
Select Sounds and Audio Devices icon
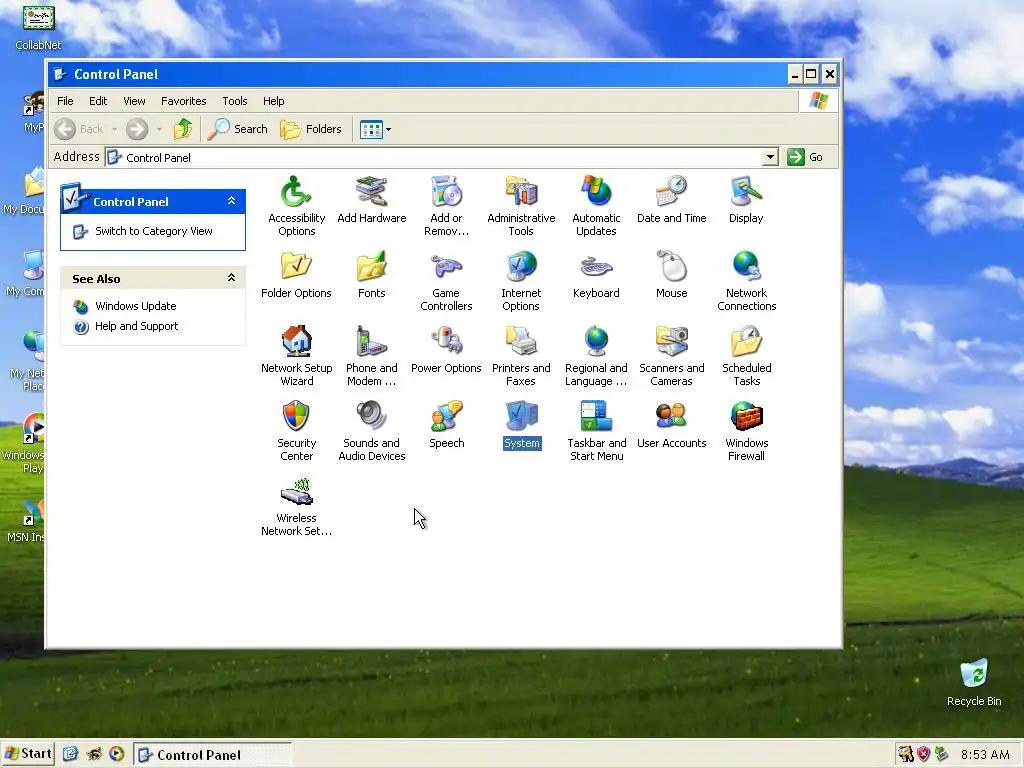[372, 430]
